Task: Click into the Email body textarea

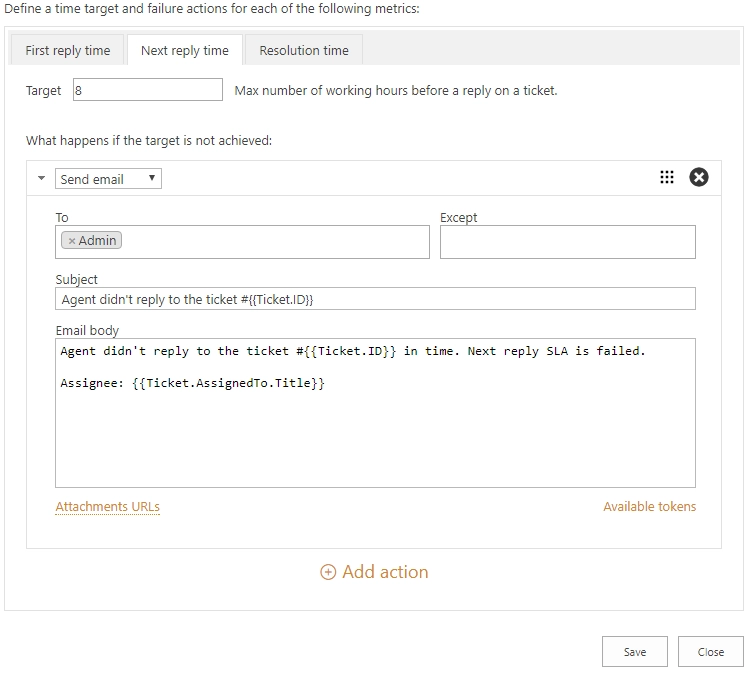Action: (375, 413)
